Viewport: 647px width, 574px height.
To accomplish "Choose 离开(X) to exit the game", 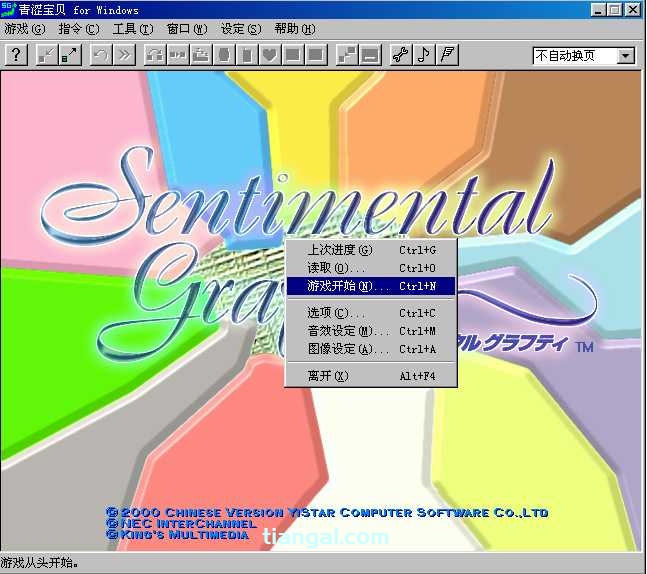I will 371,376.
